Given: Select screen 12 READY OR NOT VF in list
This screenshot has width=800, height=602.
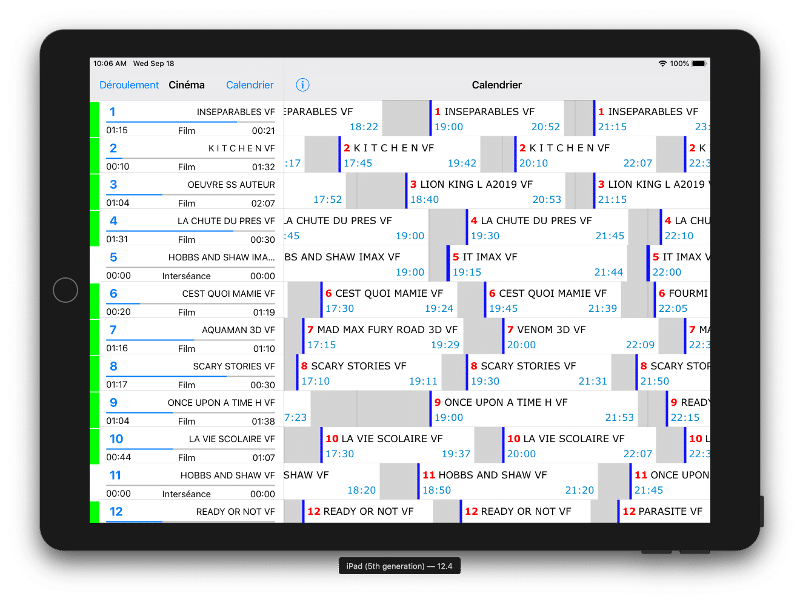Looking at the screenshot, I should tap(187, 512).
